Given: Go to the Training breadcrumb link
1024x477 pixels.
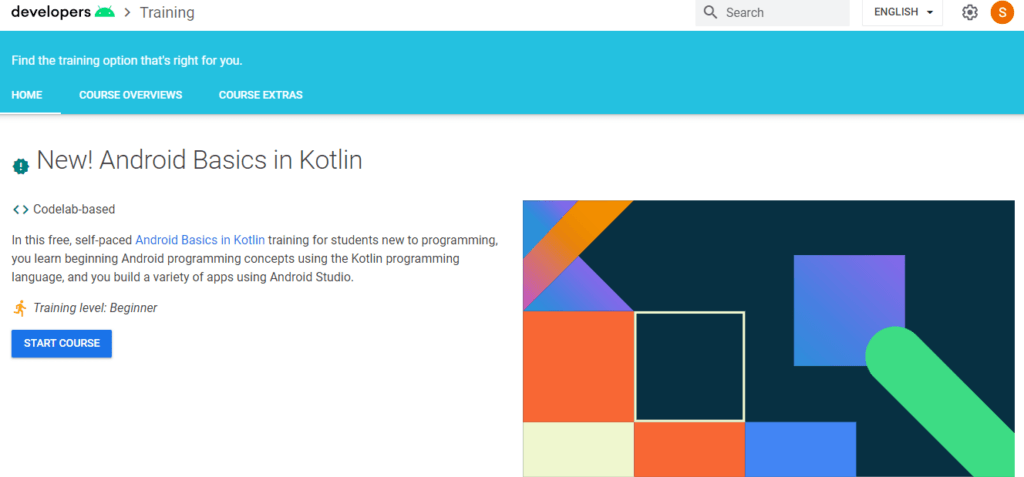Looking at the screenshot, I should (167, 13).
